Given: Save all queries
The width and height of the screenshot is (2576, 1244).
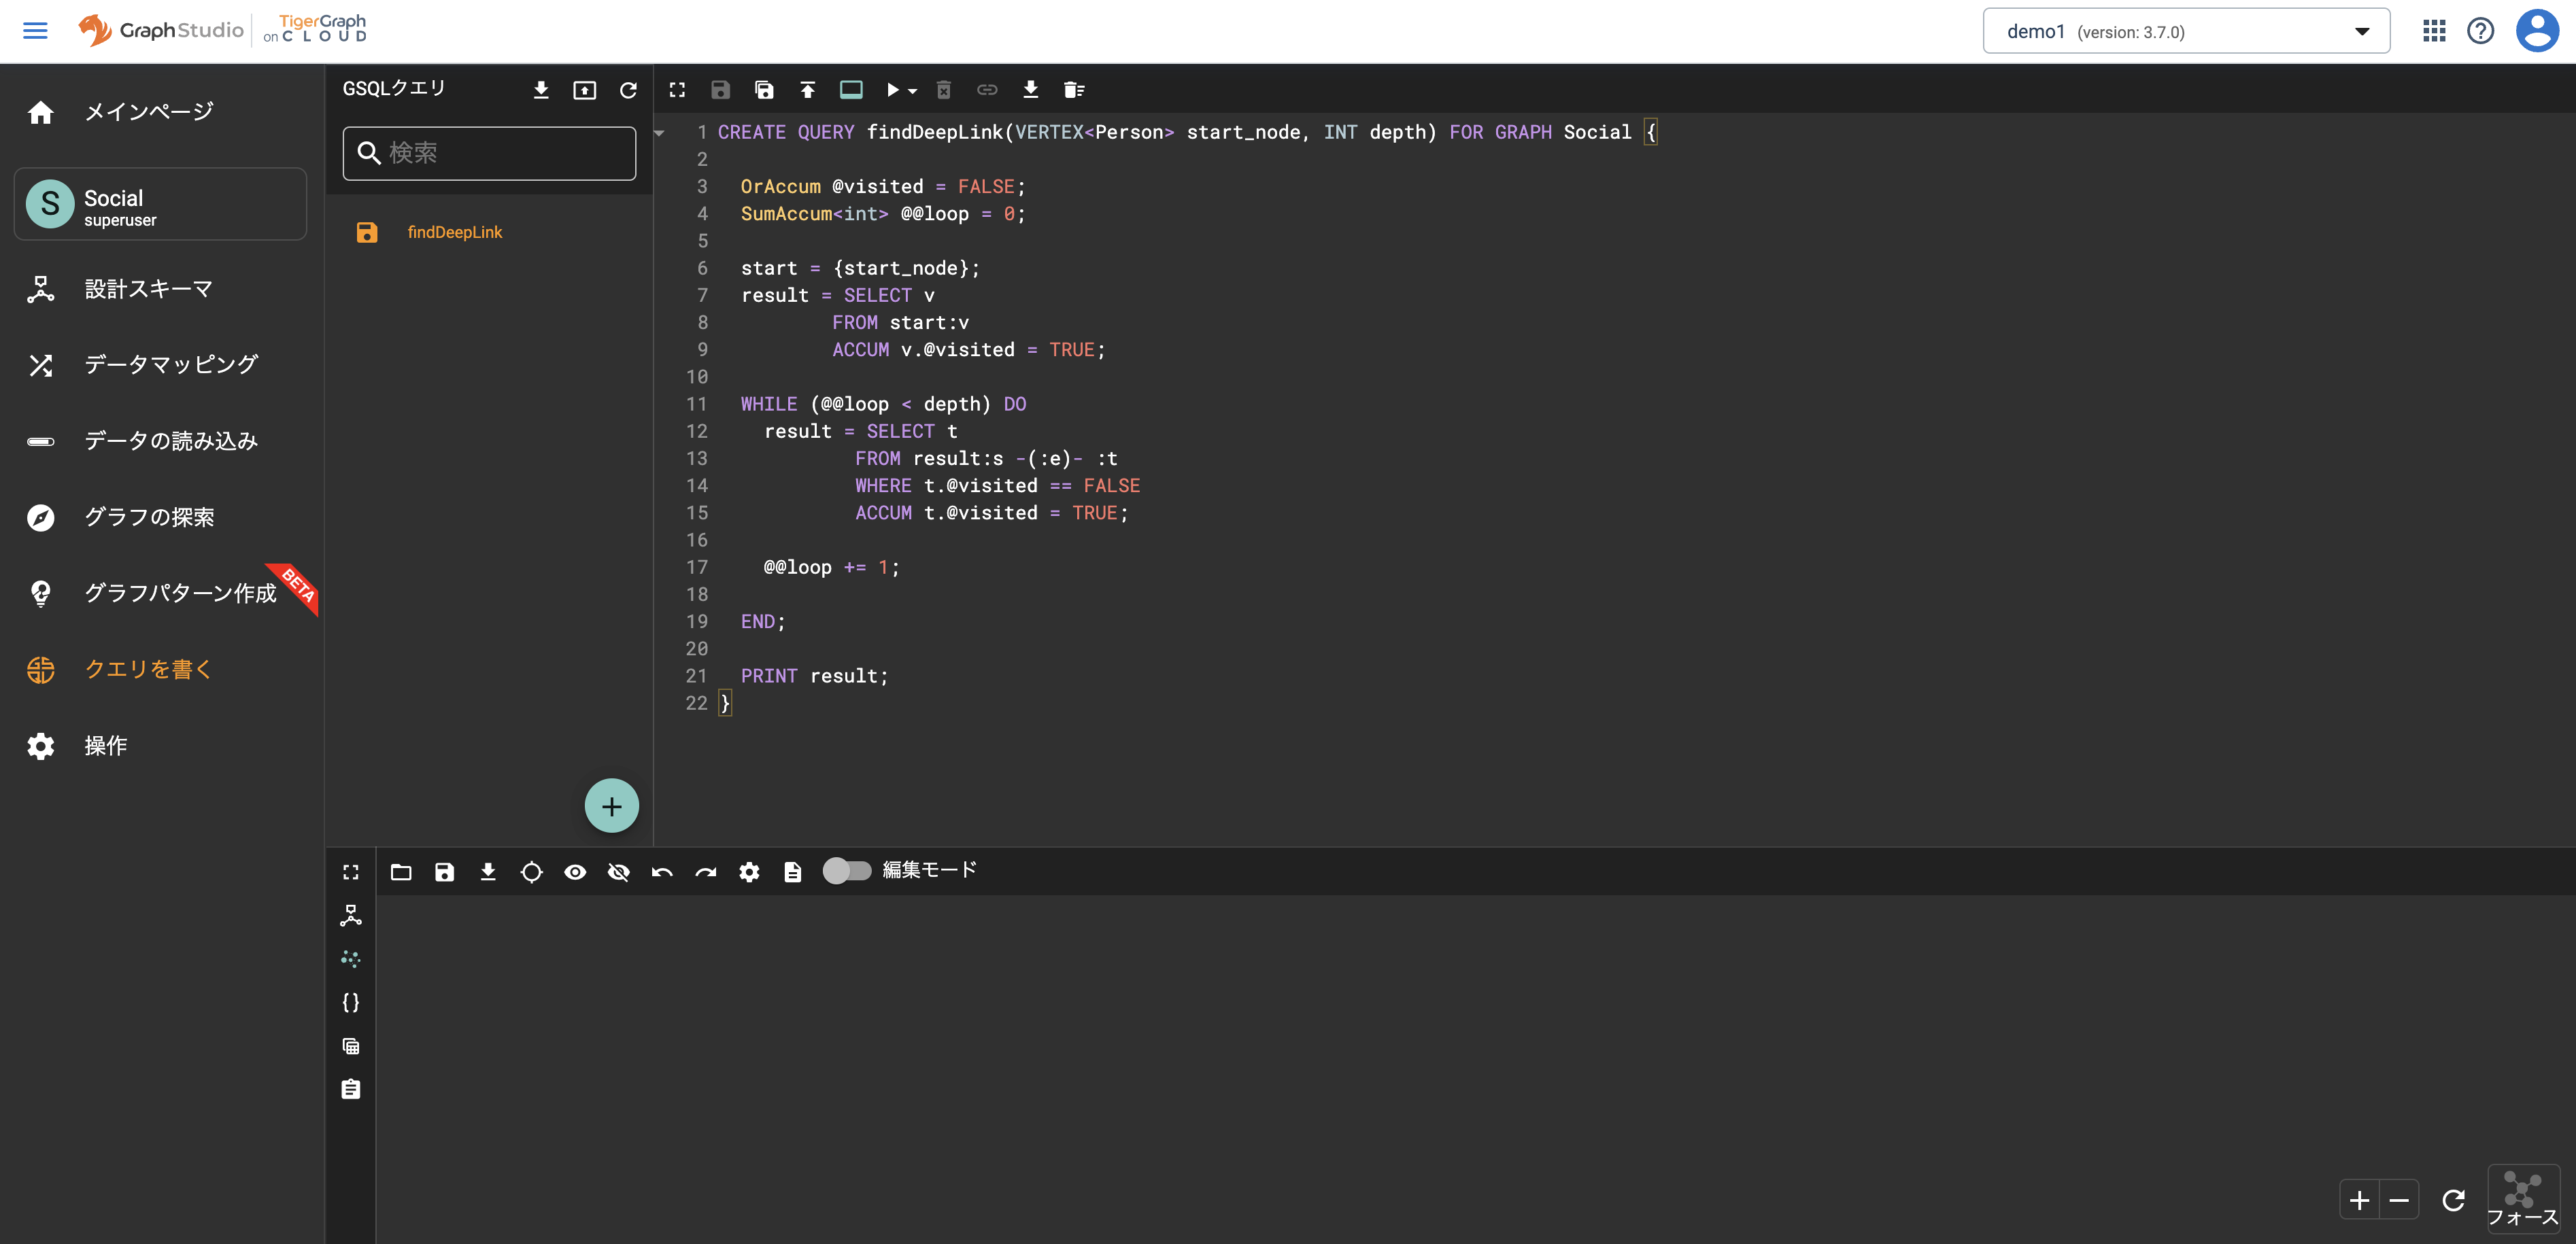Looking at the screenshot, I should coord(764,89).
